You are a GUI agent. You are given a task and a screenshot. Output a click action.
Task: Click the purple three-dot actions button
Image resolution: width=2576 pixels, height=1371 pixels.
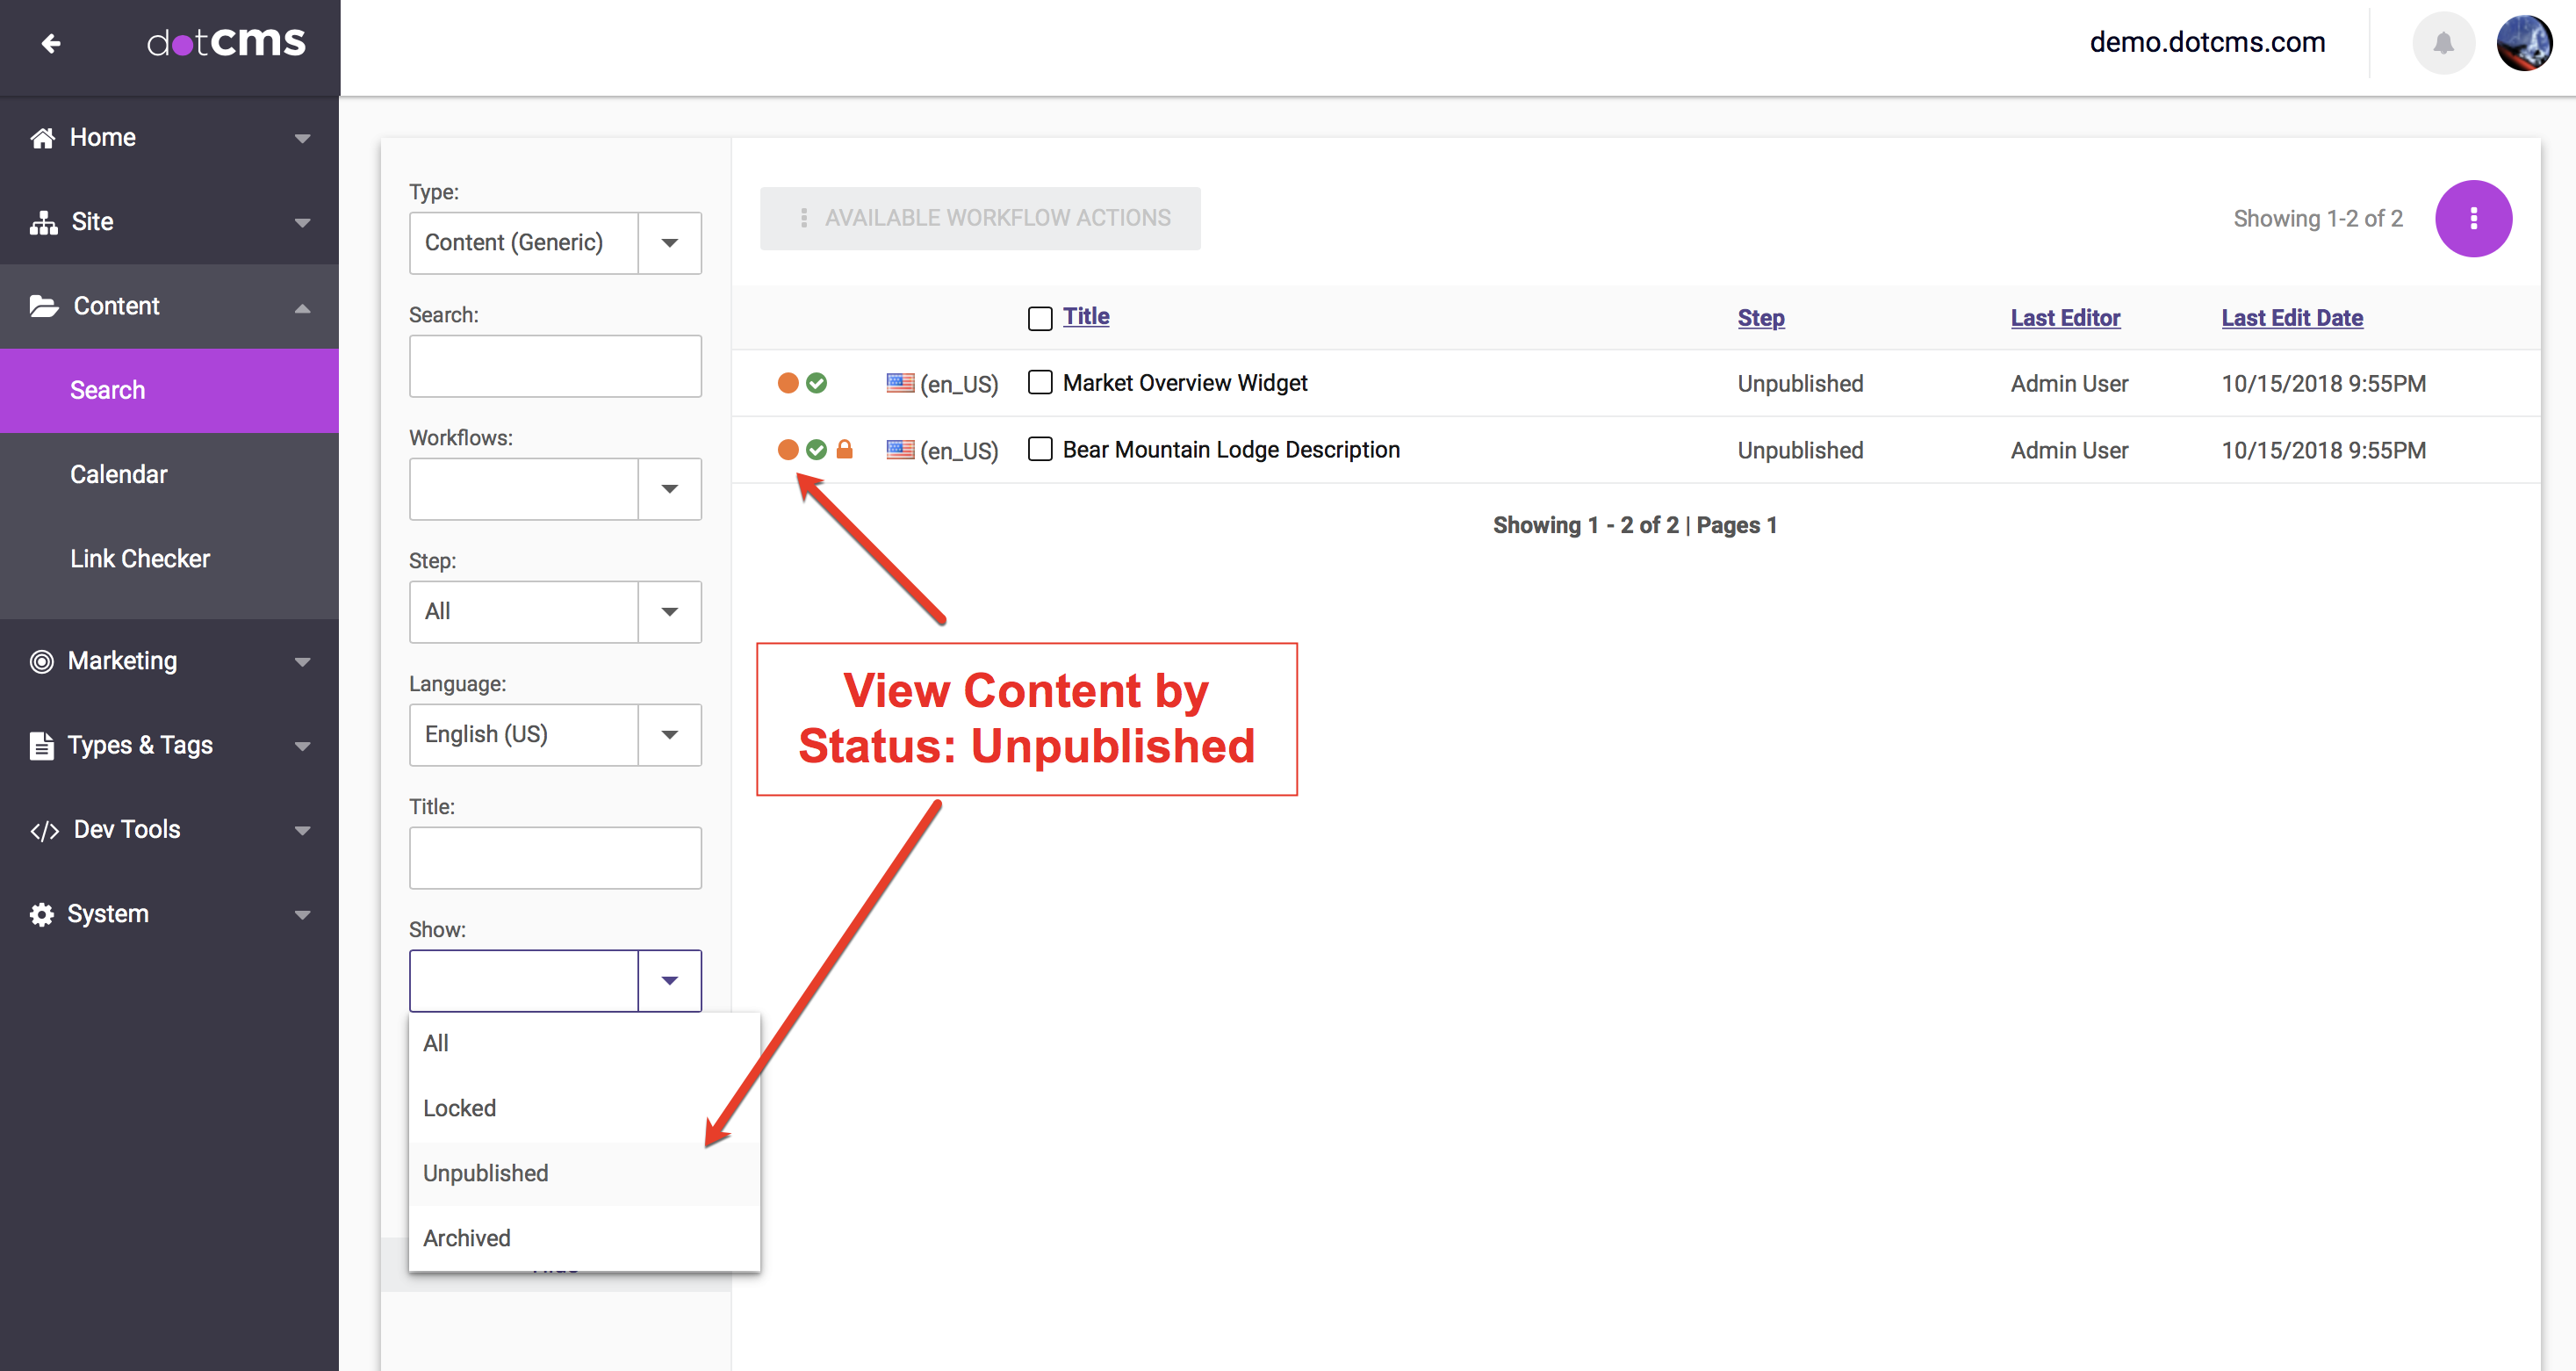click(2473, 218)
